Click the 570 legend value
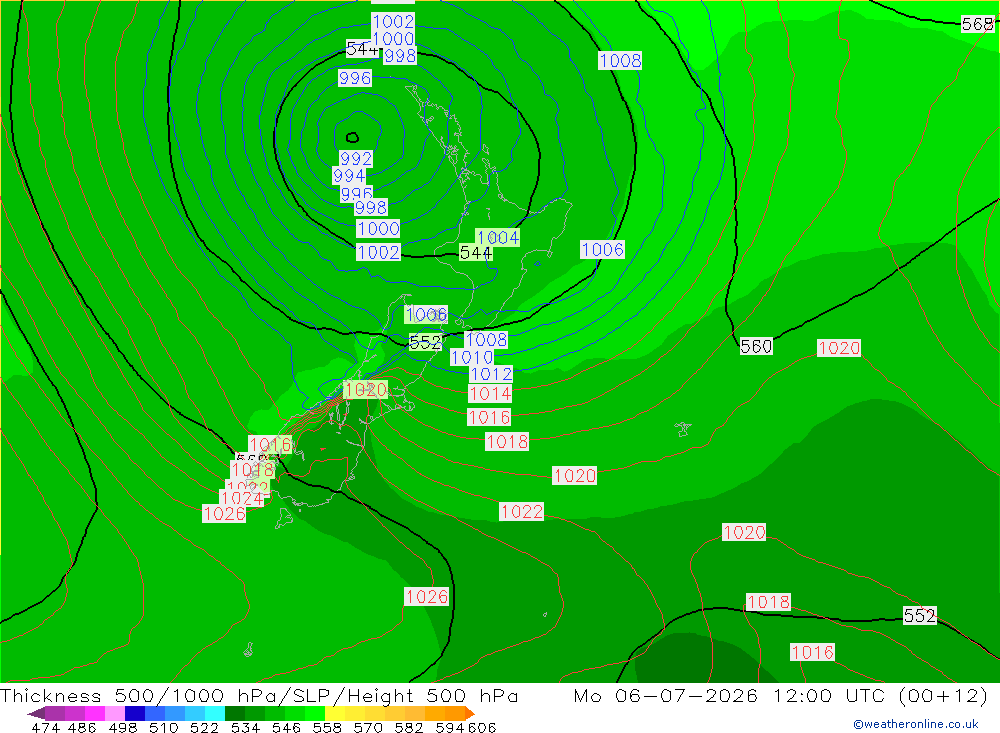This screenshot has height=733, width=1000. [x=368, y=728]
